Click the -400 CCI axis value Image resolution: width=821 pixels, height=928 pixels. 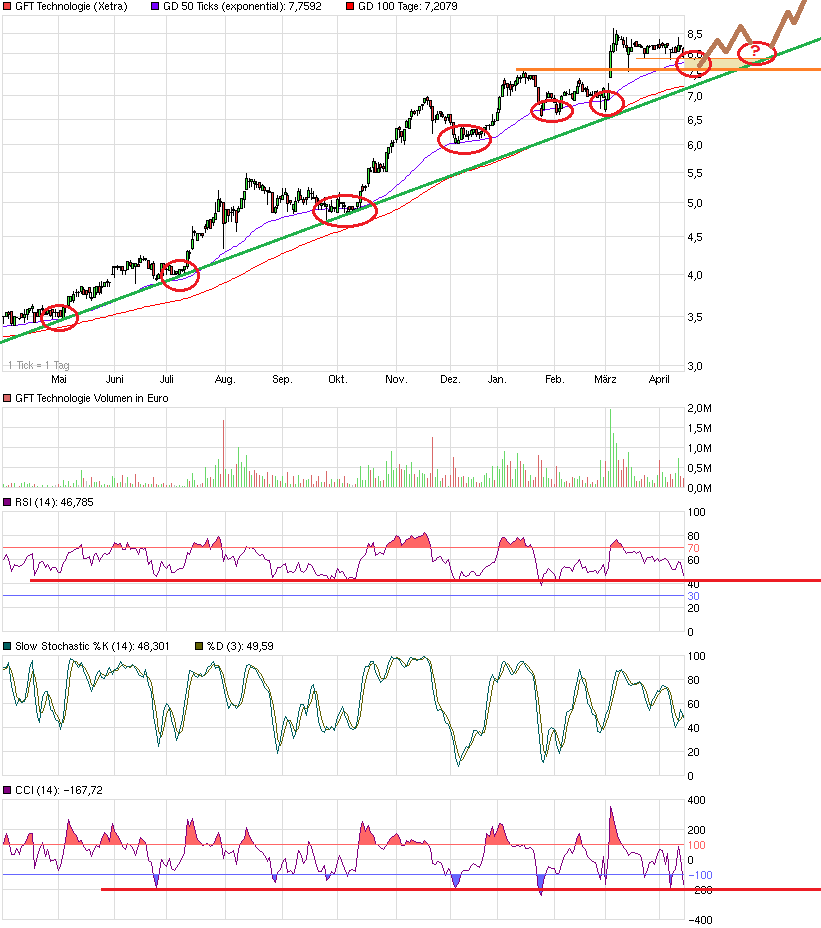[x=700, y=920]
